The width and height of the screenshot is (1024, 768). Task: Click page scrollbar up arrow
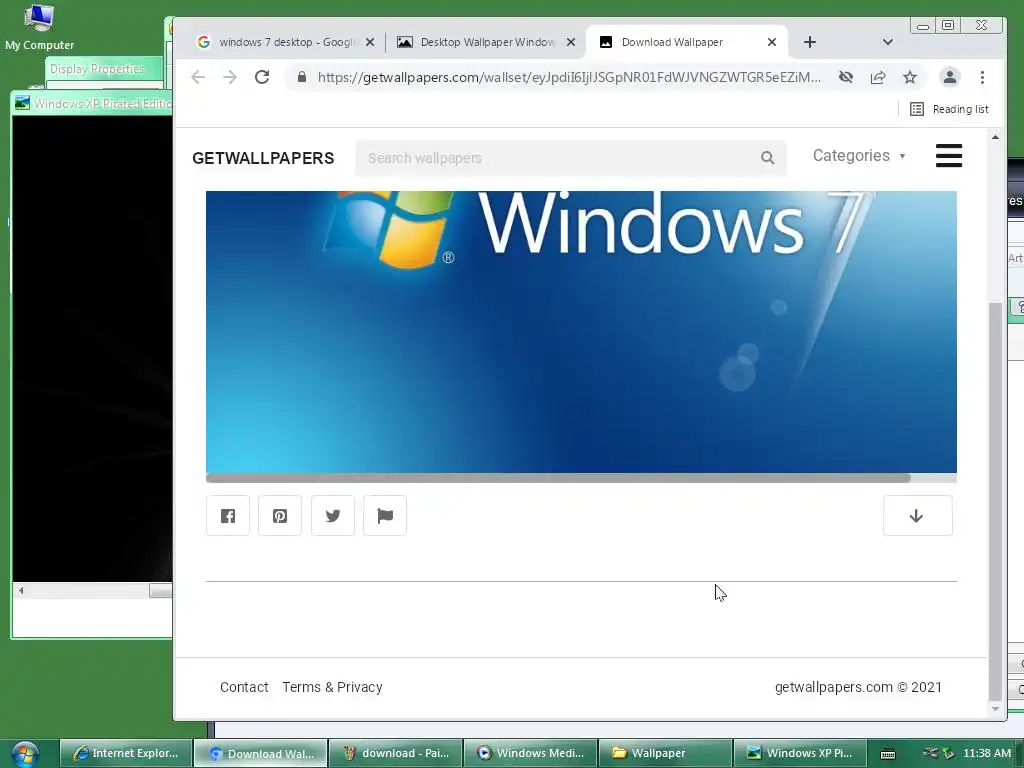point(995,137)
